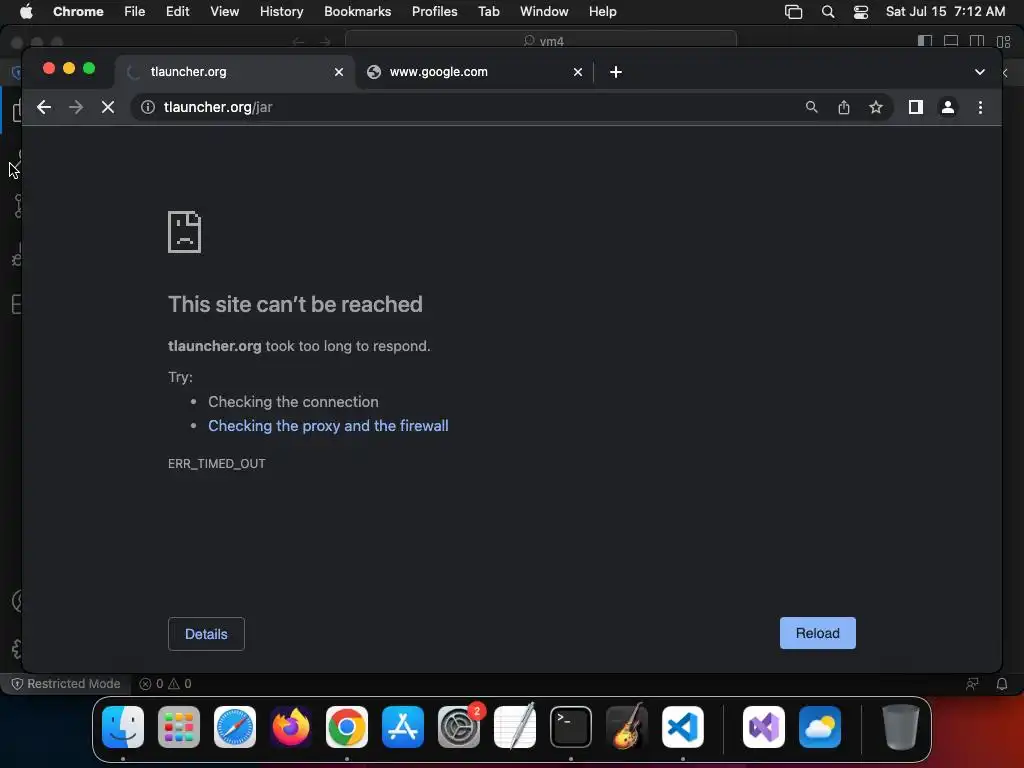Open Customize Layout in VS Code title bar
This screenshot has height=768, width=1024.
1004,41
